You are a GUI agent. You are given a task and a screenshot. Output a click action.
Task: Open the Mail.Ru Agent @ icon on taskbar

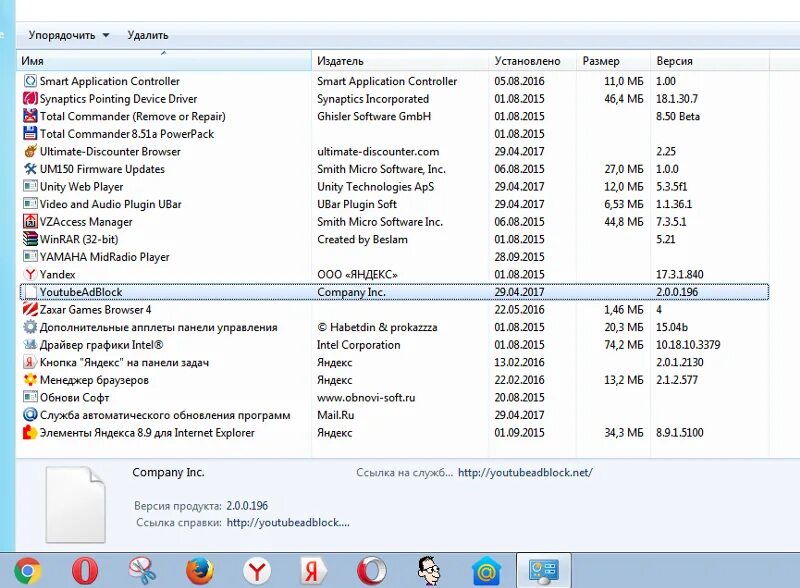pyautogui.click(x=486, y=571)
